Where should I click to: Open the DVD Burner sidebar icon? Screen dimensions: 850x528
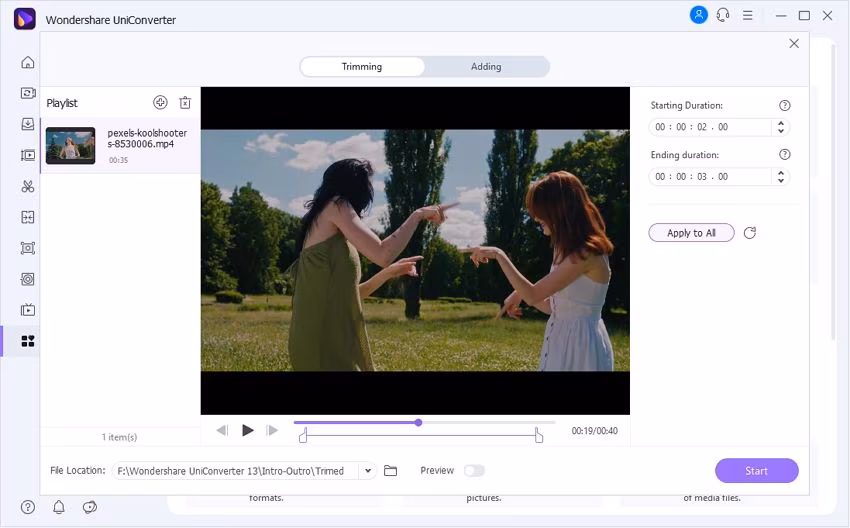click(x=28, y=279)
